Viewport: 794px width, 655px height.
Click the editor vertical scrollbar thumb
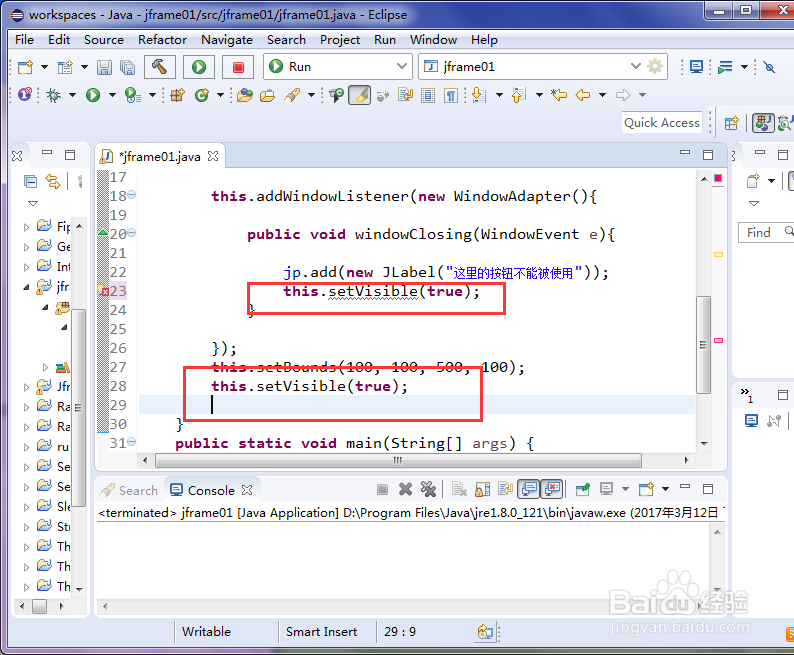click(703, 344)
